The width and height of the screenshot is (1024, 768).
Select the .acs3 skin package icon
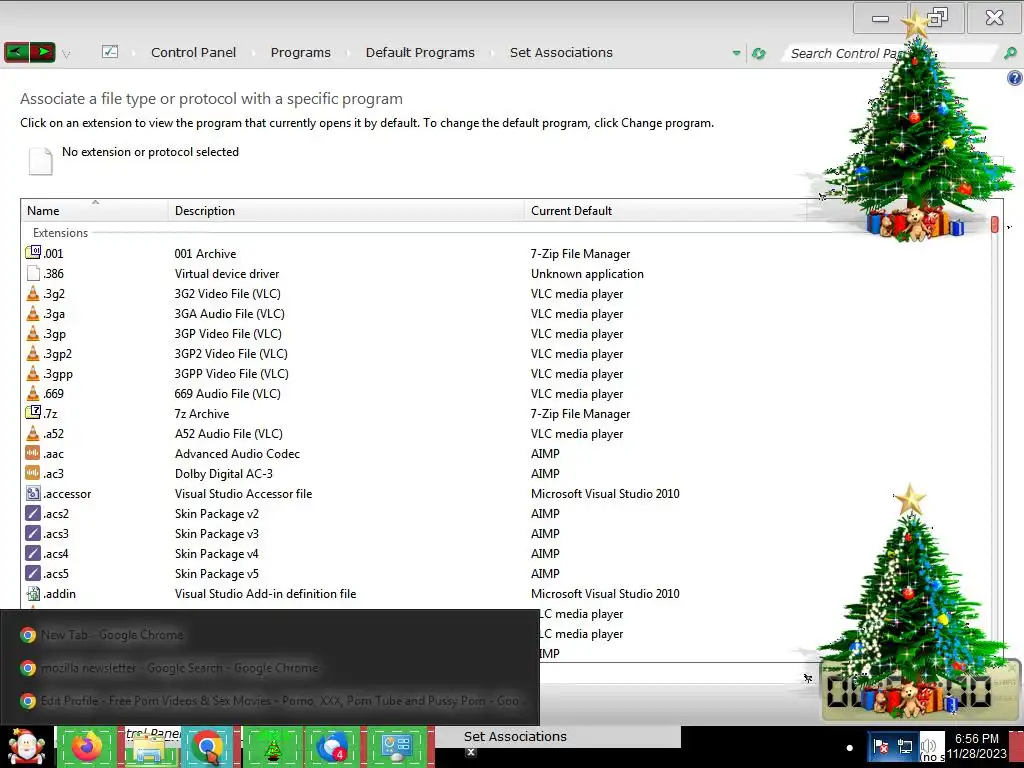pyautogui.click(x=33, y=533)
